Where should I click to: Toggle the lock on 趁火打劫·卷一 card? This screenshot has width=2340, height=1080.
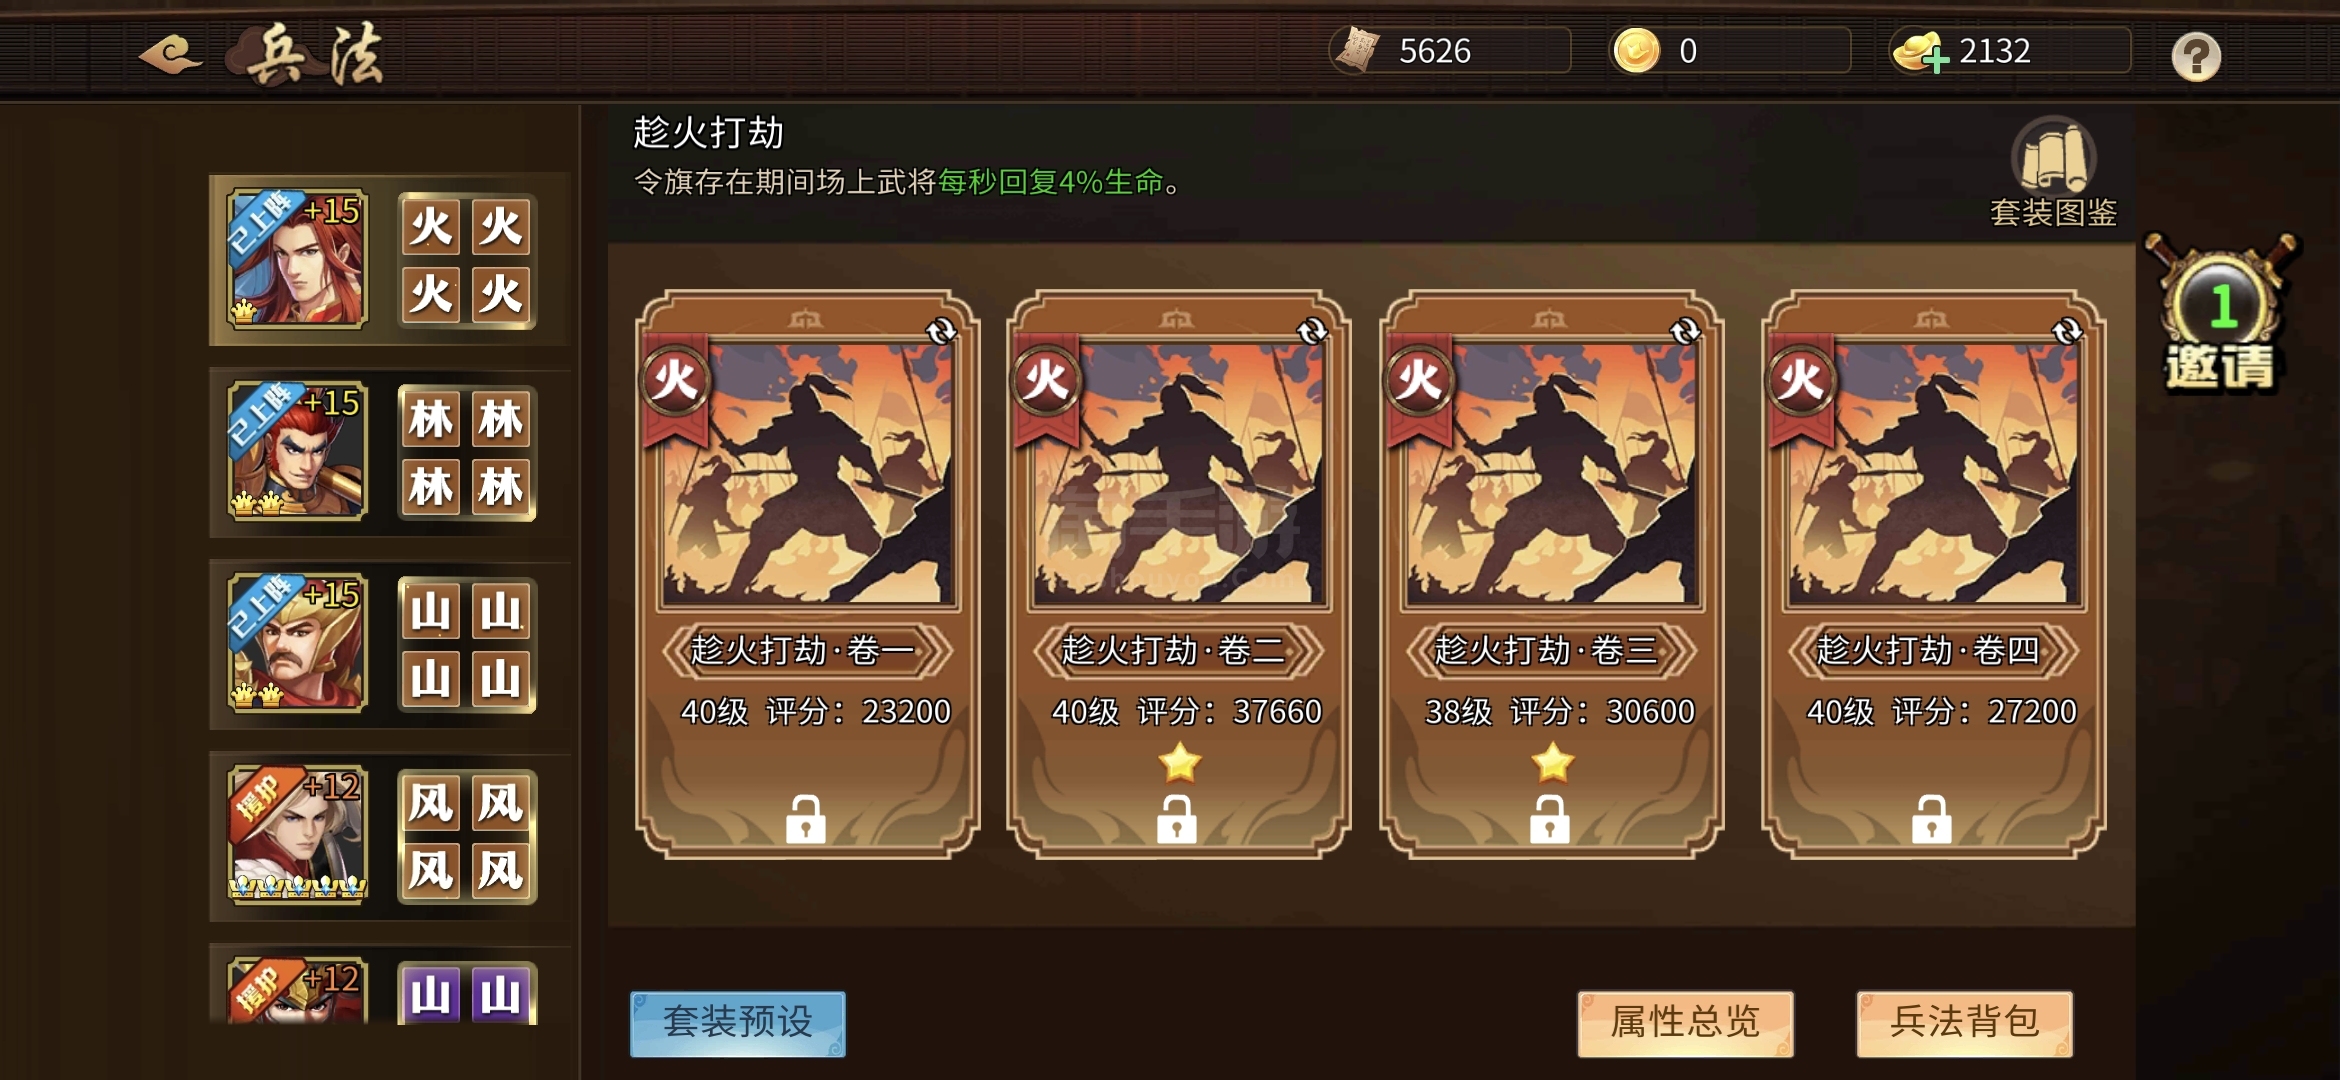click(x=805, y=819)
